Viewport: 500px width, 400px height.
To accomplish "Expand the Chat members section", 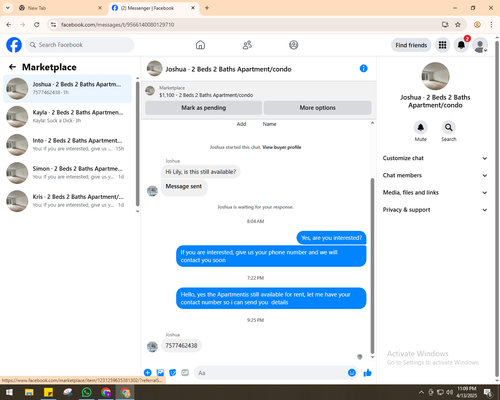I will (x=435, y=175).
